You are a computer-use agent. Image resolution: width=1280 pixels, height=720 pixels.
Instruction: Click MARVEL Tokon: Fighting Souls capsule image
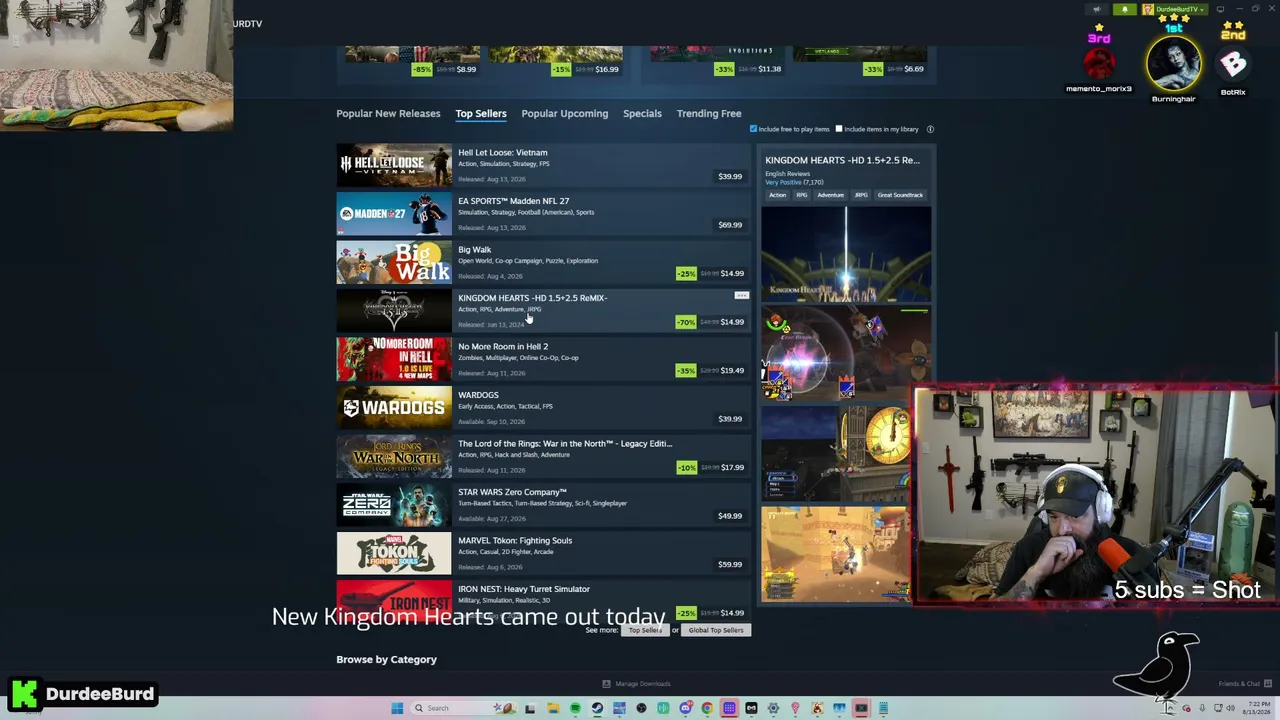pyautogui.click(x=394, y=553)
